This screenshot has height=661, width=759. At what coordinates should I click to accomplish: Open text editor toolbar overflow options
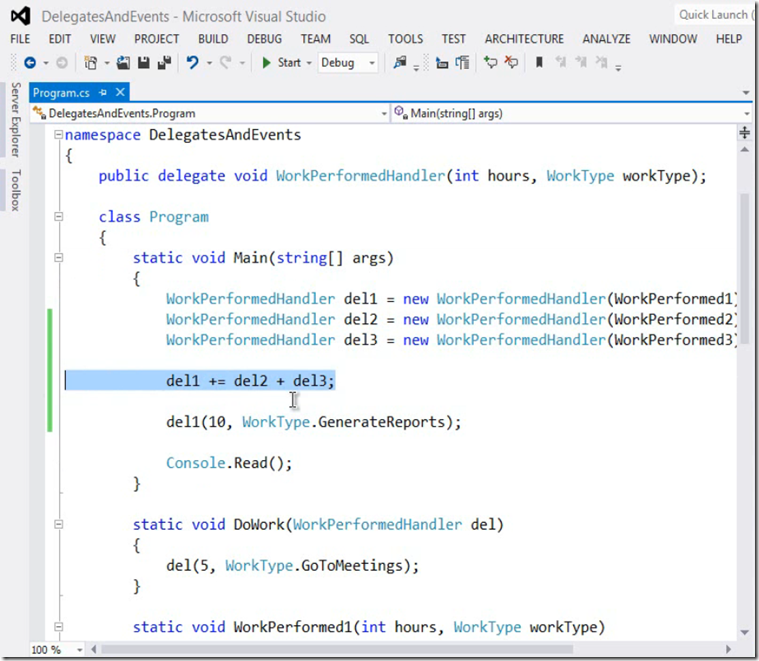(x=618, y=68)
